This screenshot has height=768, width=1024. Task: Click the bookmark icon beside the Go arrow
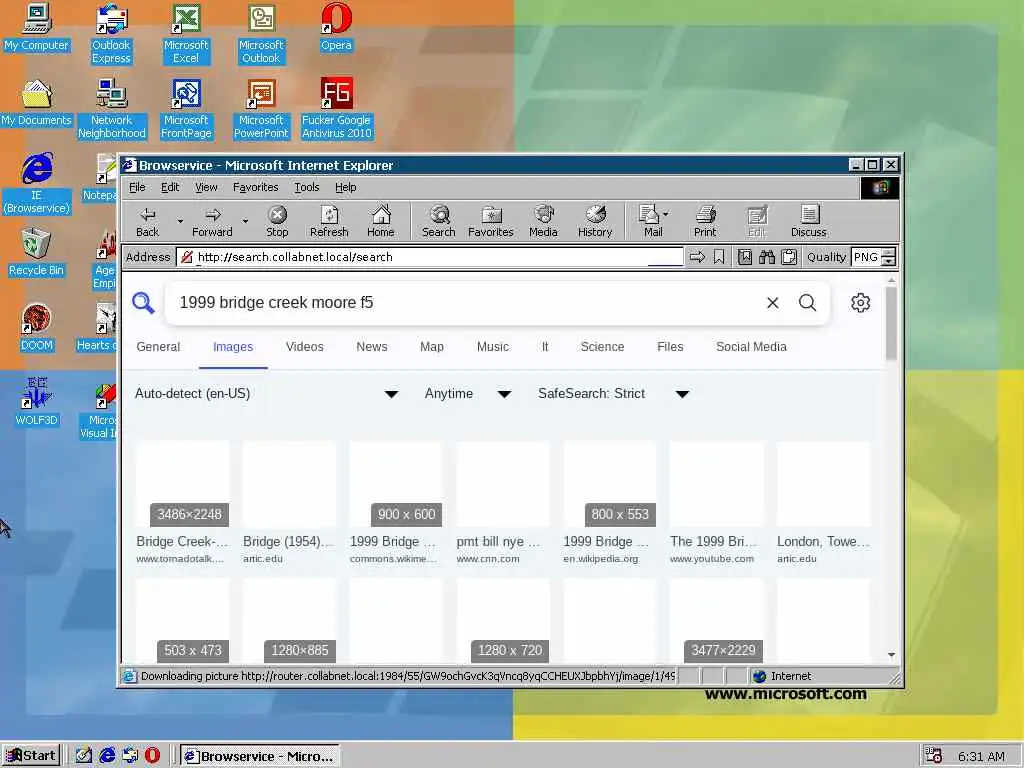pyautogui.click(x=719, y=257)
